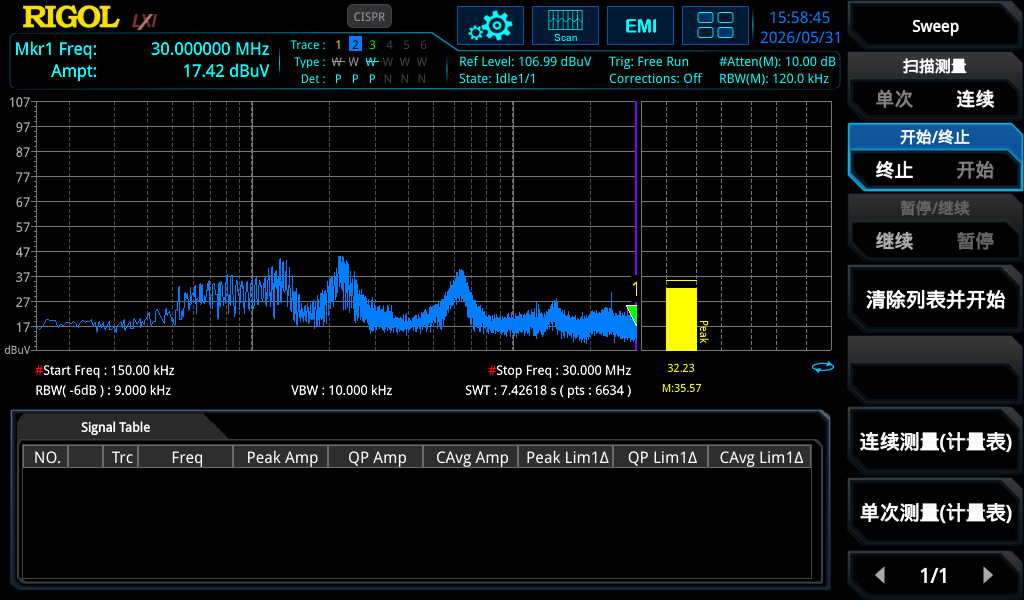
Task: Select trace number 1
Action: (338, 44)
